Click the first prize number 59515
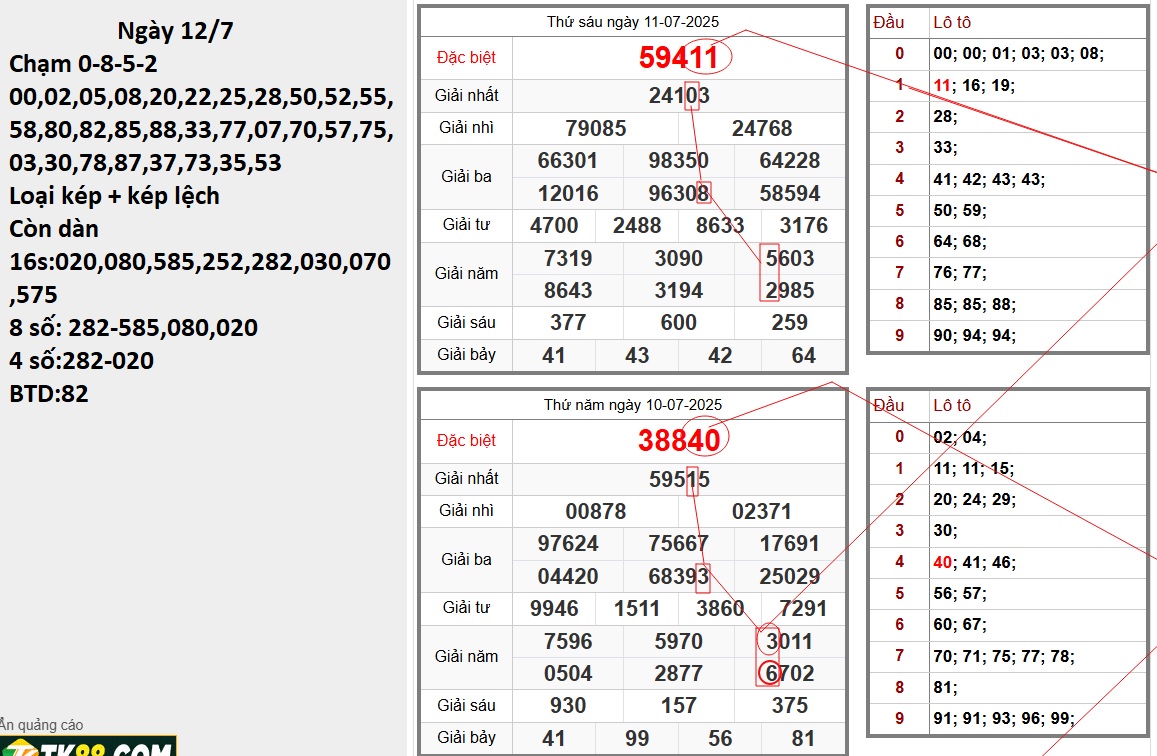Screen dimensions: 1157x756 pos(679,479)
